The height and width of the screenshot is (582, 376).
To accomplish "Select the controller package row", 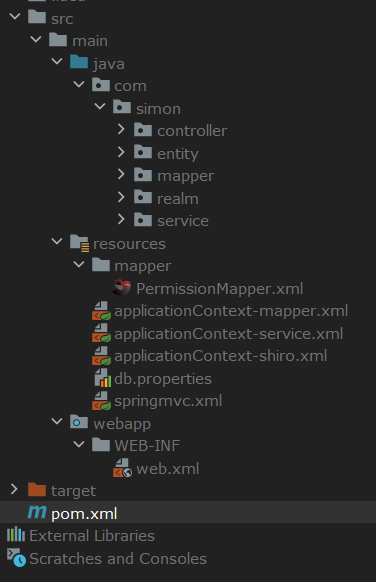I will click(x=188, y=131).
